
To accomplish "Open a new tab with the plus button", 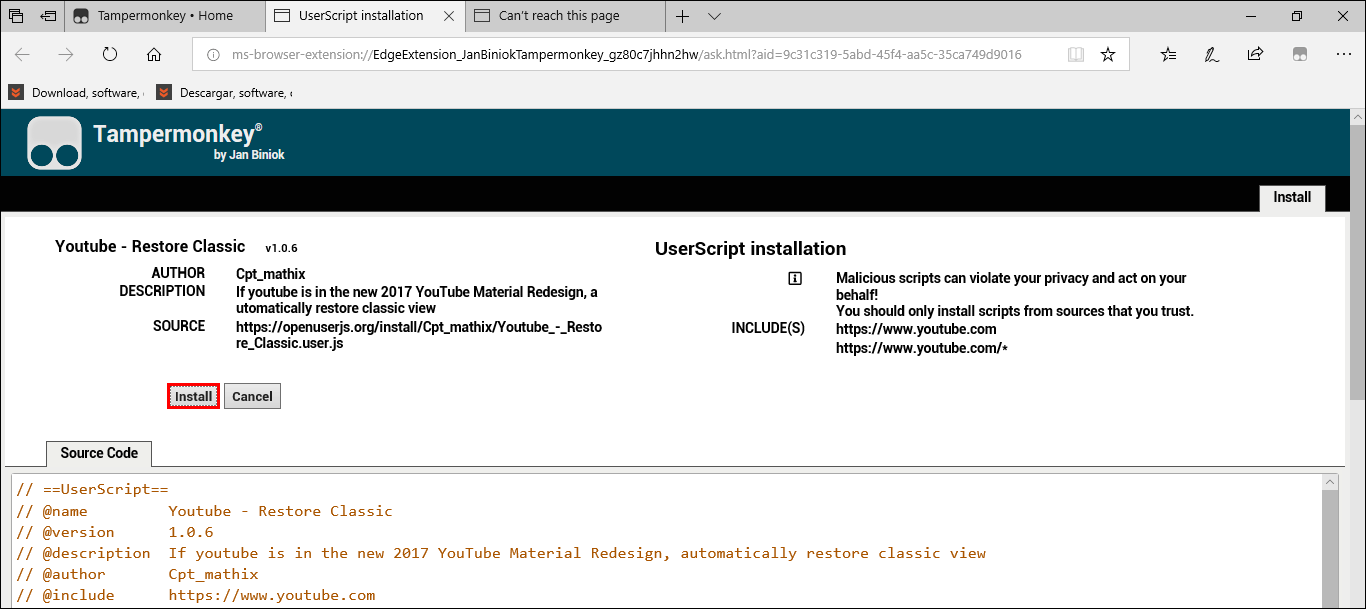I will point(683,16).
